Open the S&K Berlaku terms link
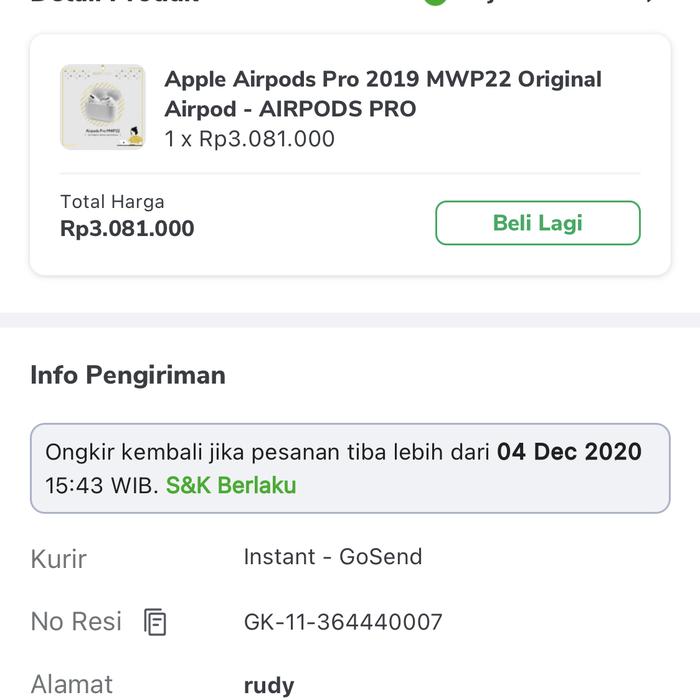The image size is (700, 700). (x=231, y=485)
